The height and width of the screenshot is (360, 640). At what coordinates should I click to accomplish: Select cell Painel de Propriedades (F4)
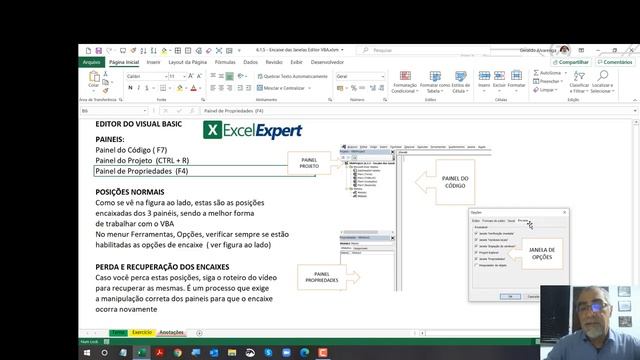[x=204, y=171]
